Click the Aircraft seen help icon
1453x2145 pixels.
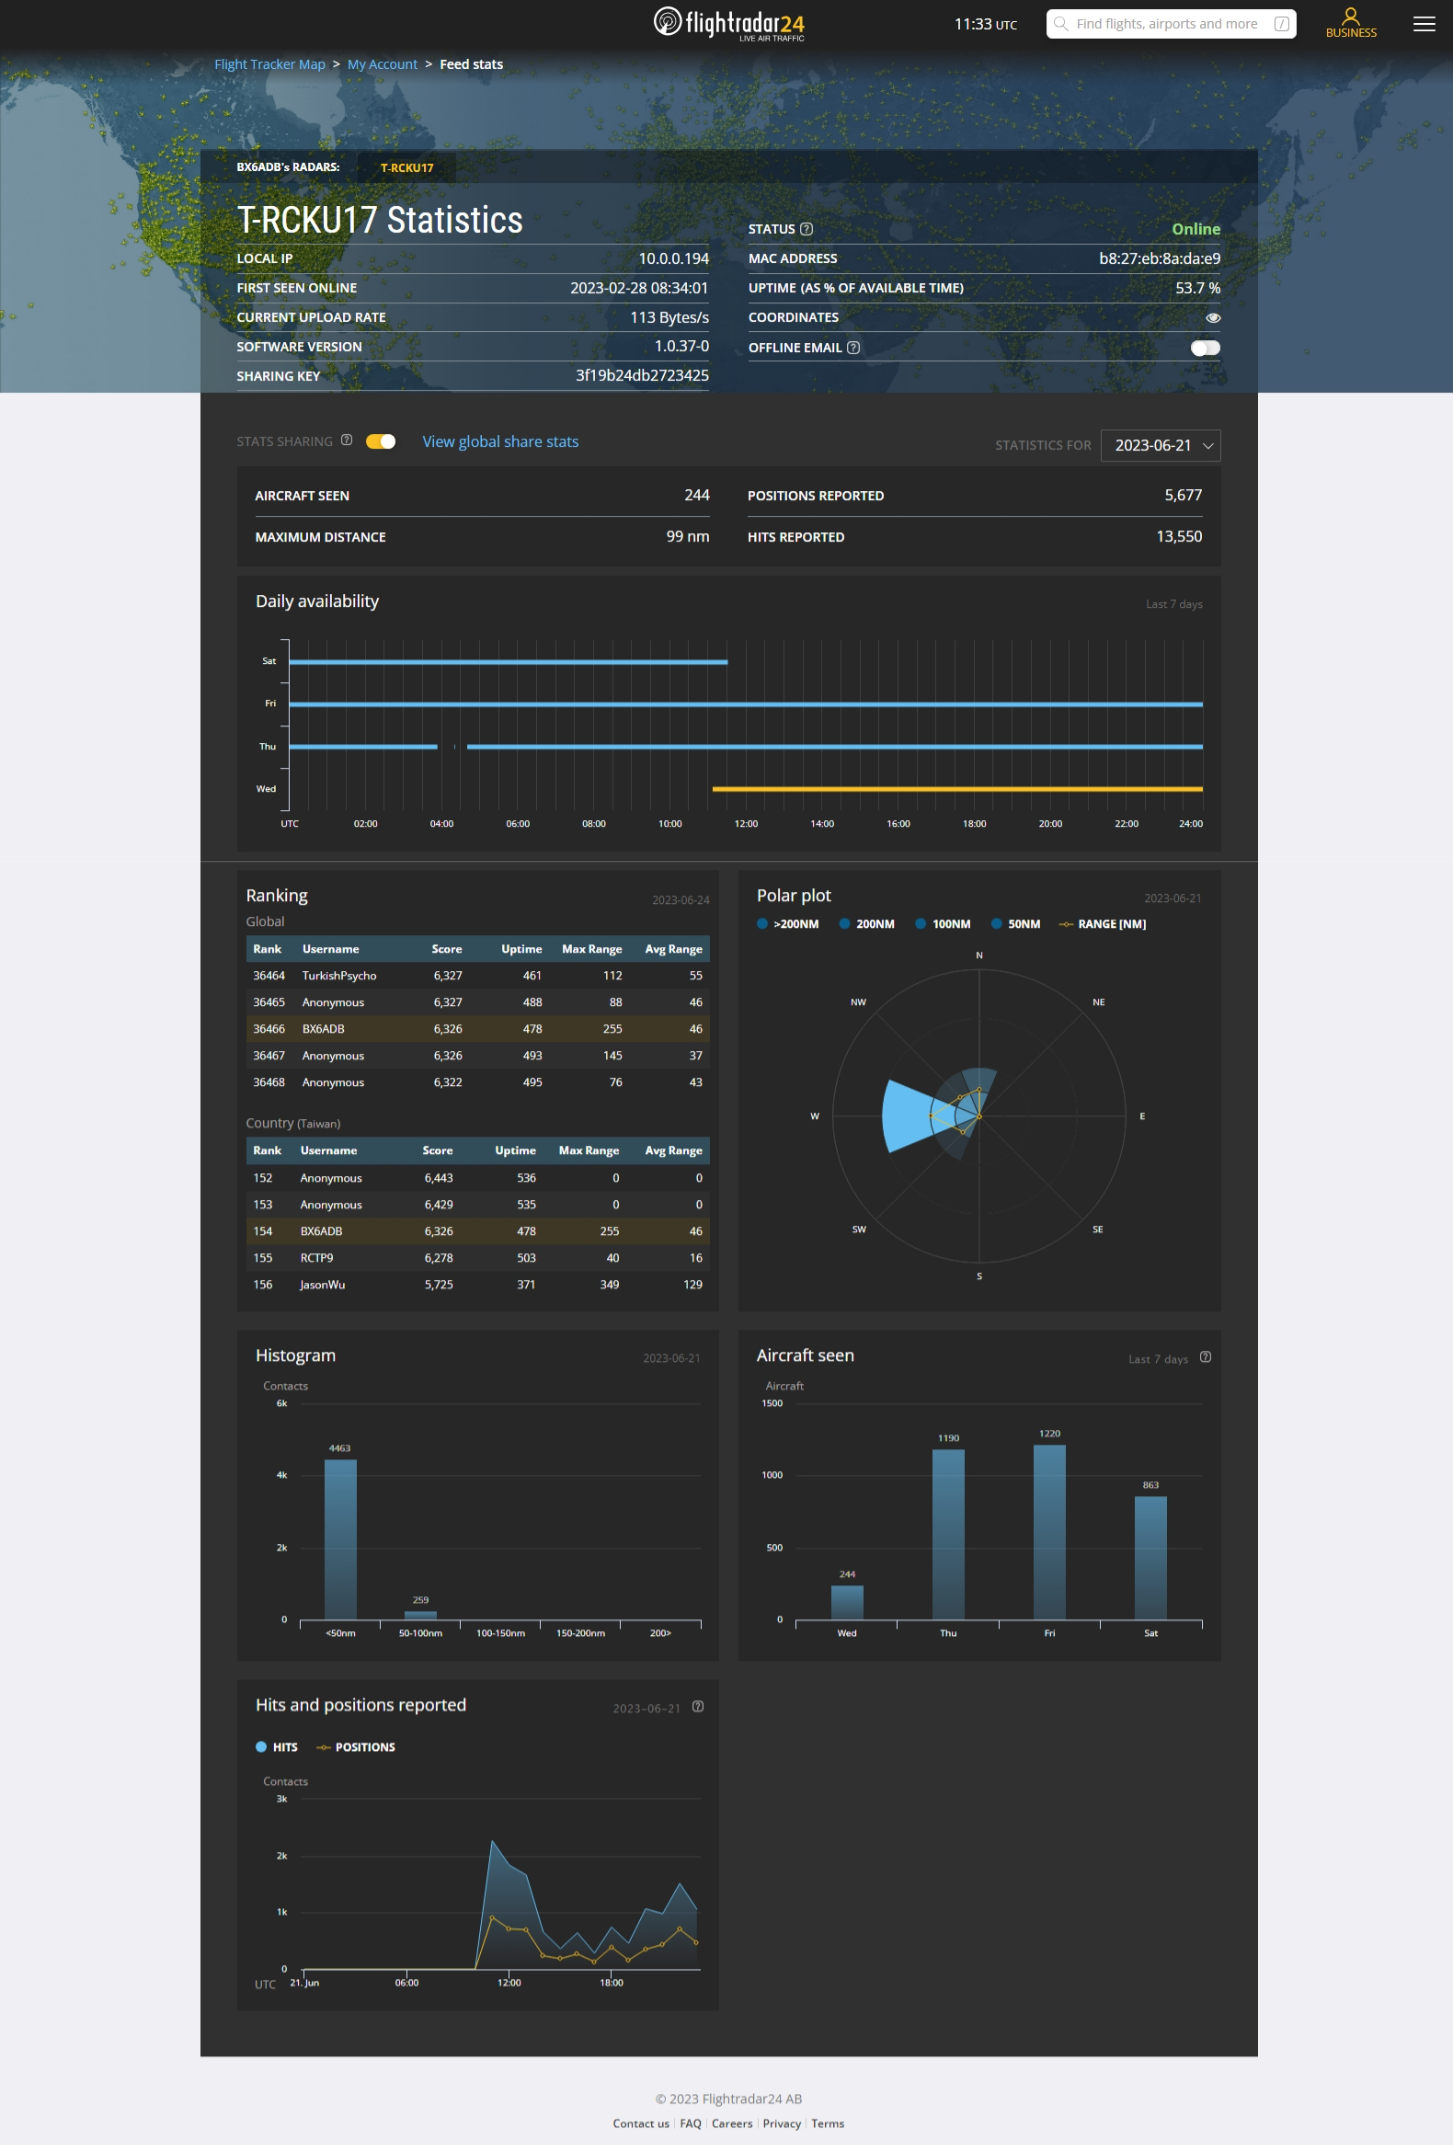pos(1205,1357)
